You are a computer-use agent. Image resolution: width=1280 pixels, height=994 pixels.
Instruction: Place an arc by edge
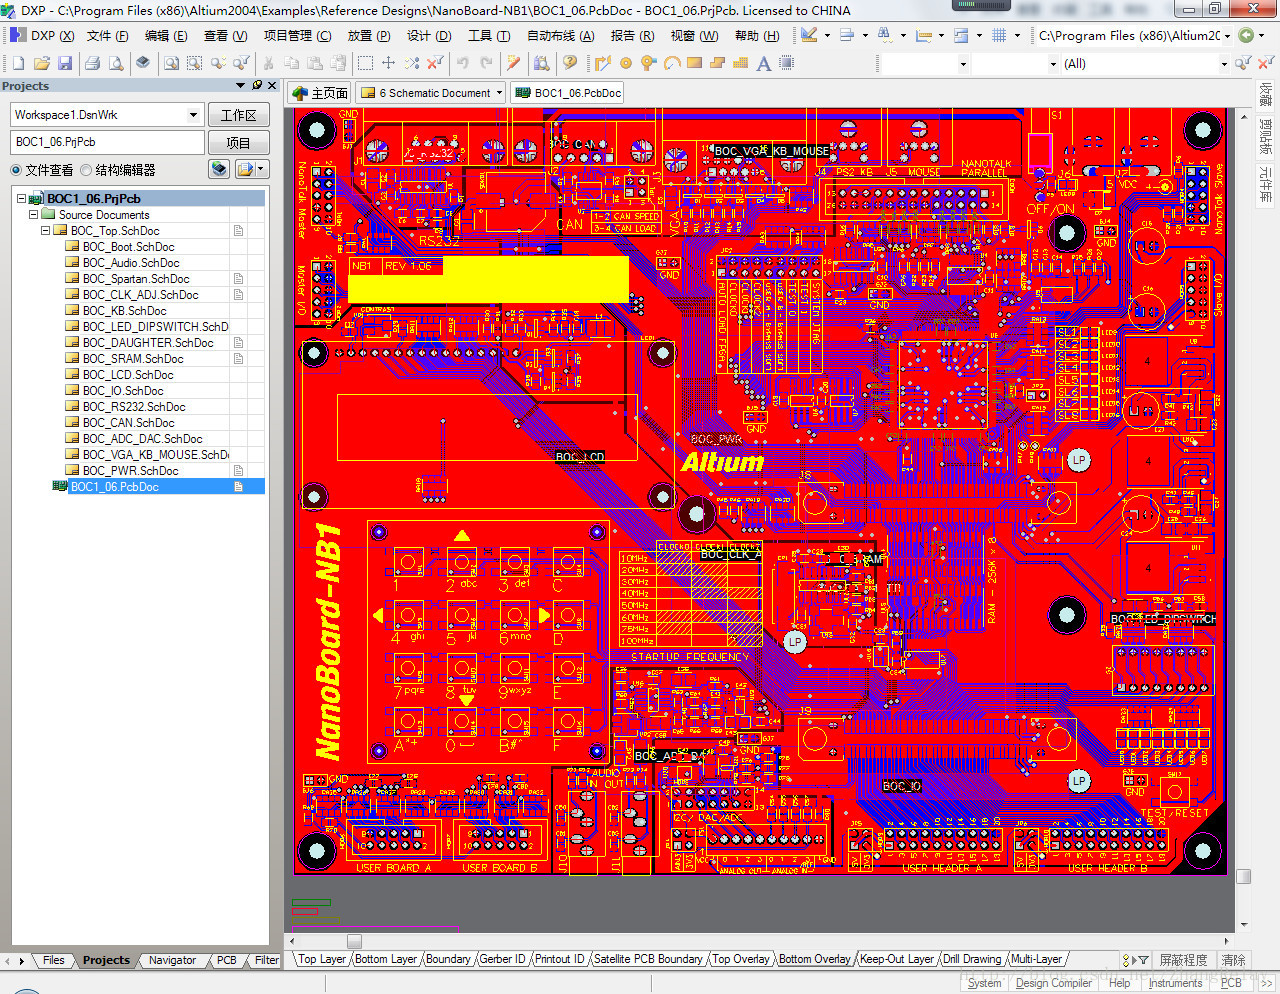pos(672,63)
